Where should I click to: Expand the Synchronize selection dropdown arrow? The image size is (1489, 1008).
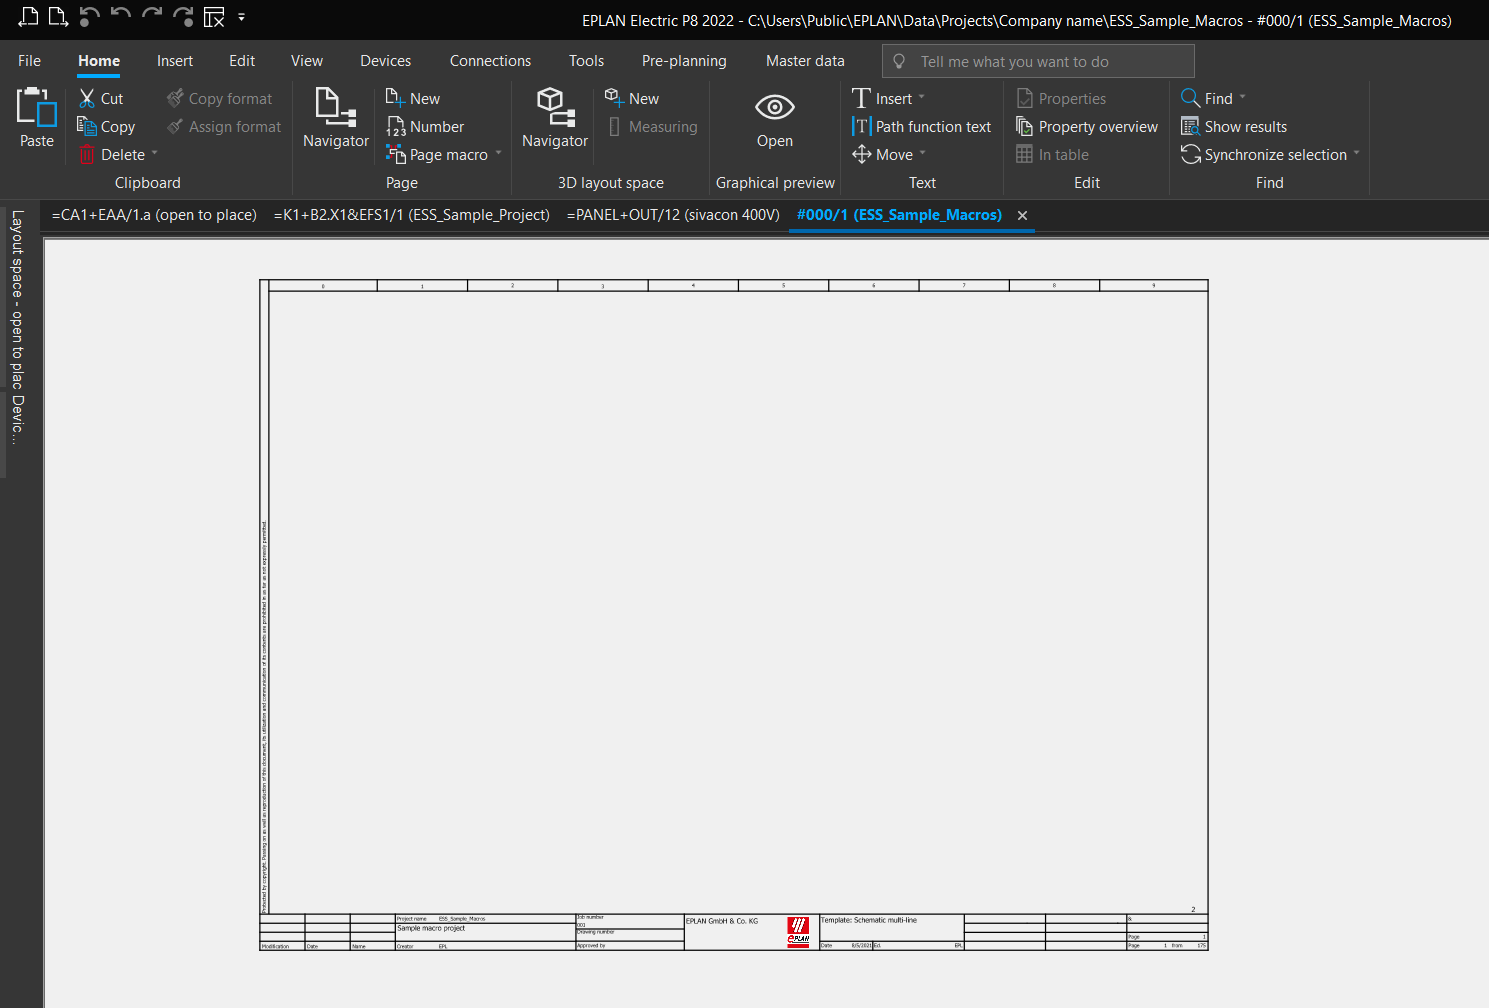coord(1357,154)
